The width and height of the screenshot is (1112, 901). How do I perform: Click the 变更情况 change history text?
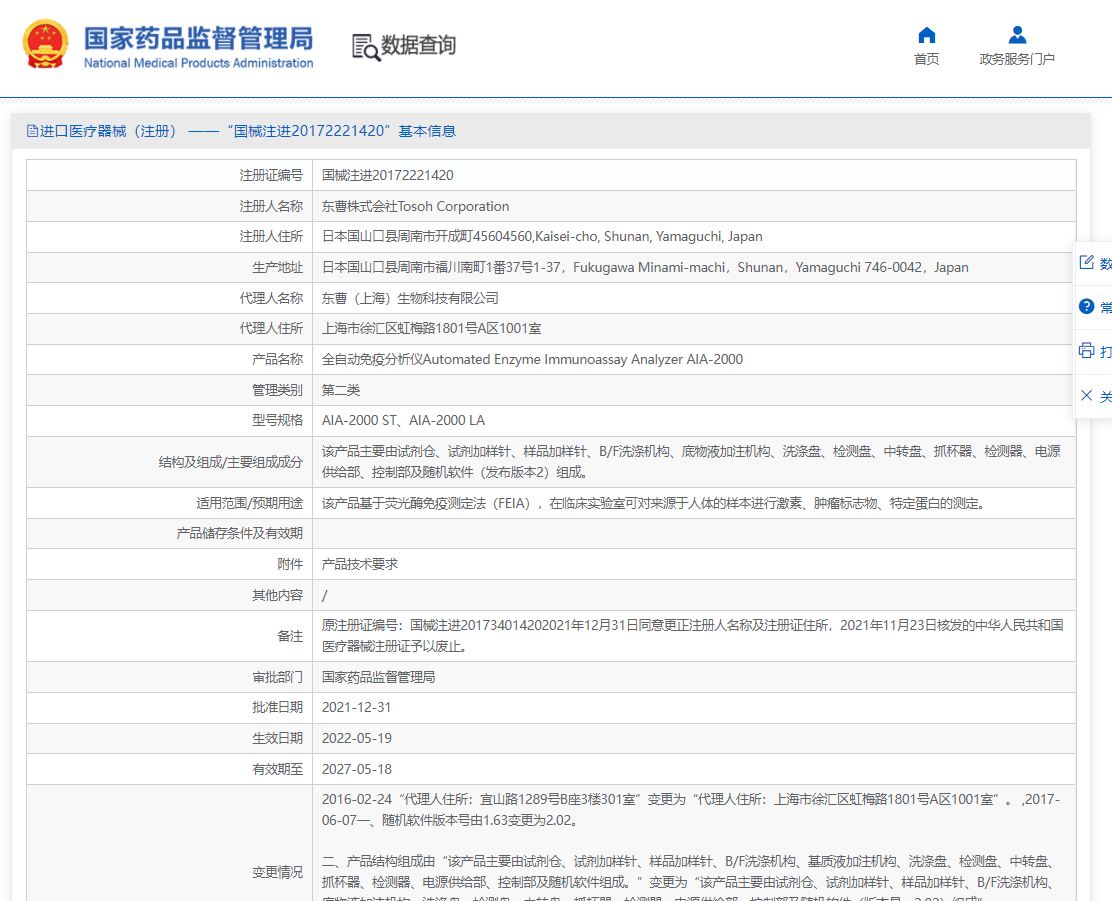tap(691, 848)
